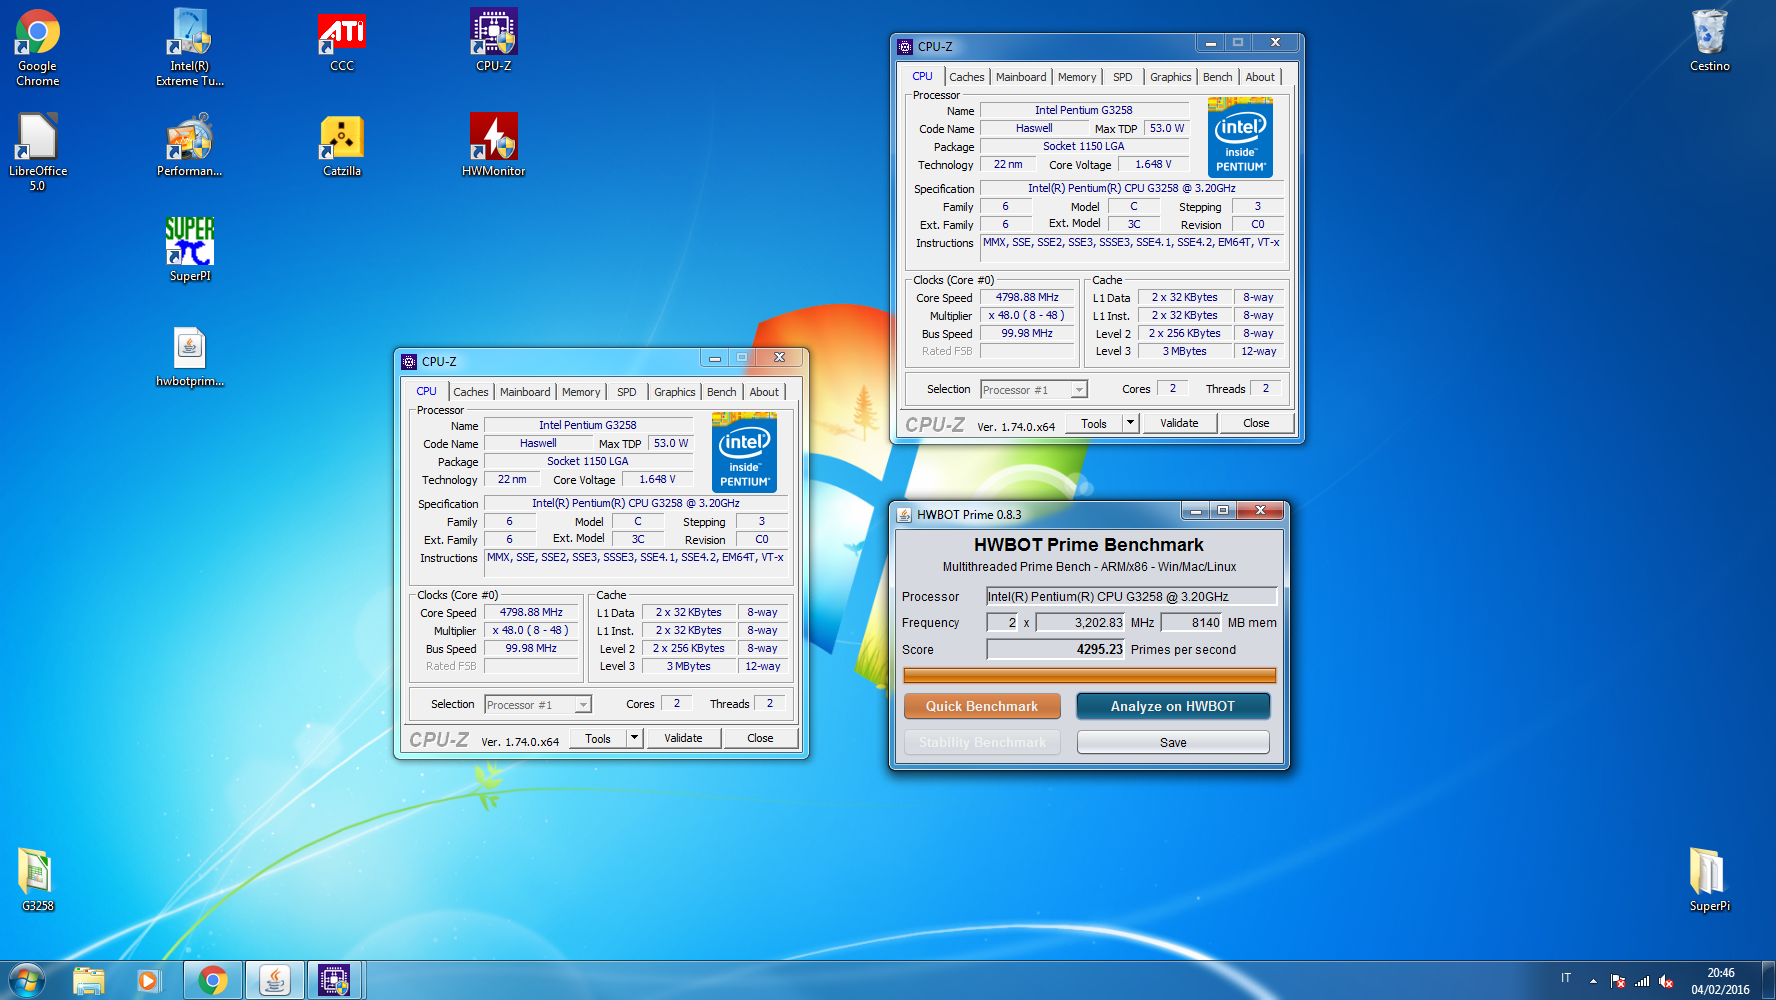Open the ATI CCC desktop icon
Screen dimensions: 1776x1000
pos(342,42)
